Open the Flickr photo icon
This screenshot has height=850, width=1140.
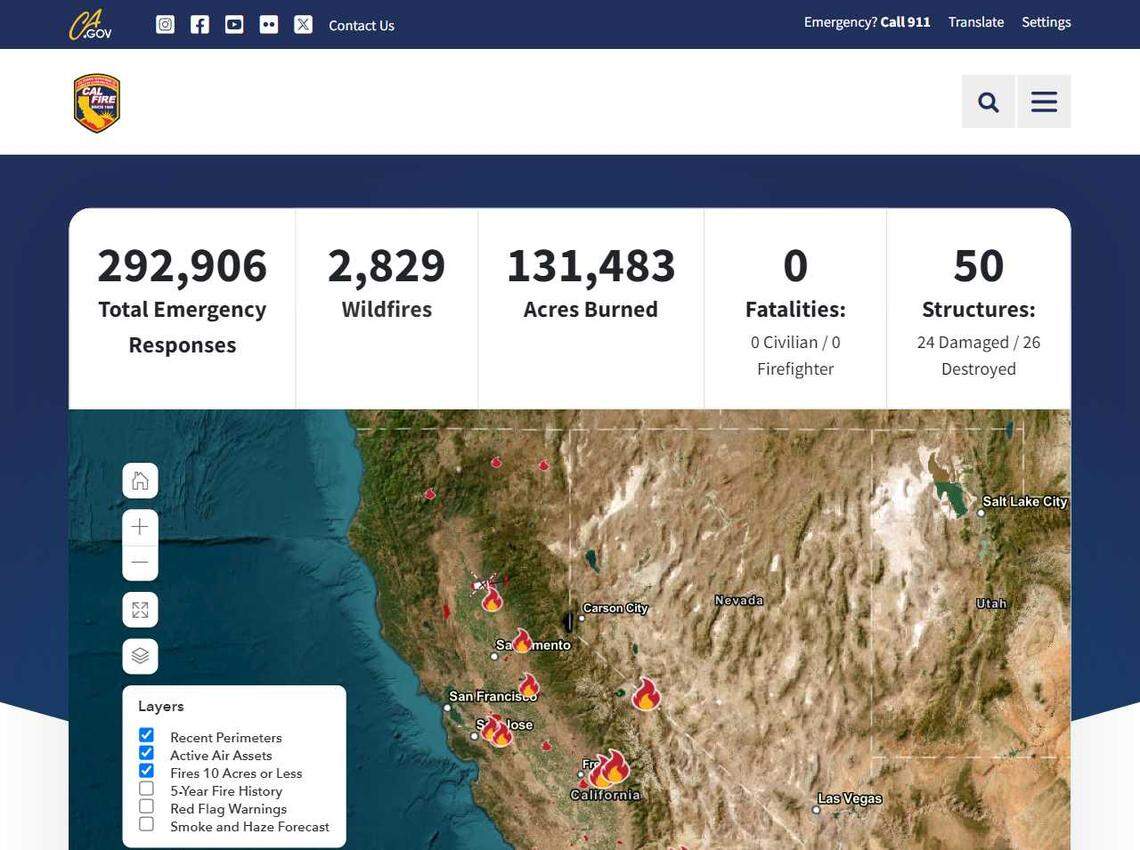pyautogui.click(x=268, y=24)
